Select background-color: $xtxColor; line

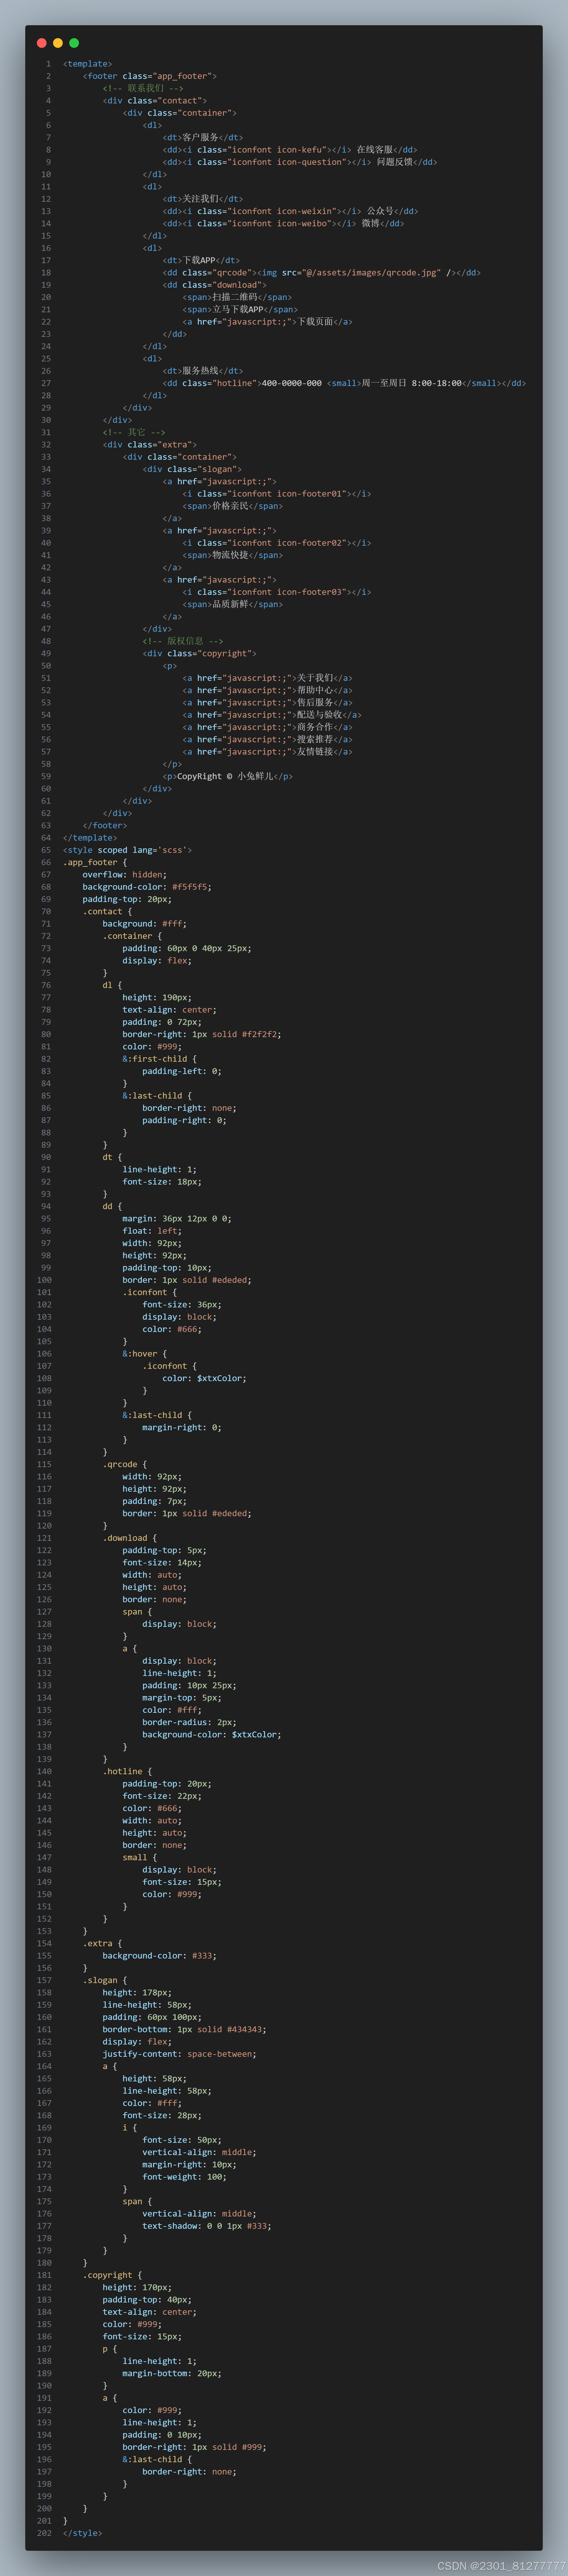212,1735
